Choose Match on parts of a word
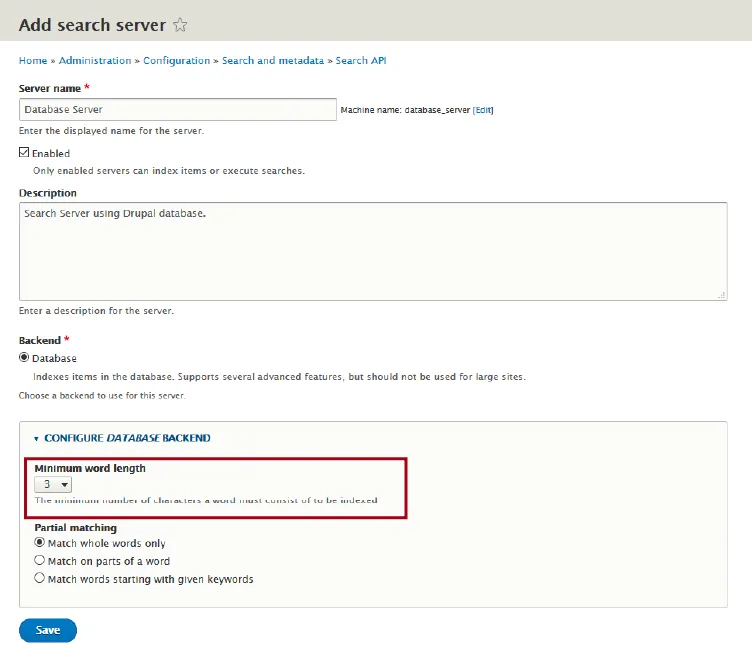The width and height of the screenshot is (752, 666). [x=39, y=560]
